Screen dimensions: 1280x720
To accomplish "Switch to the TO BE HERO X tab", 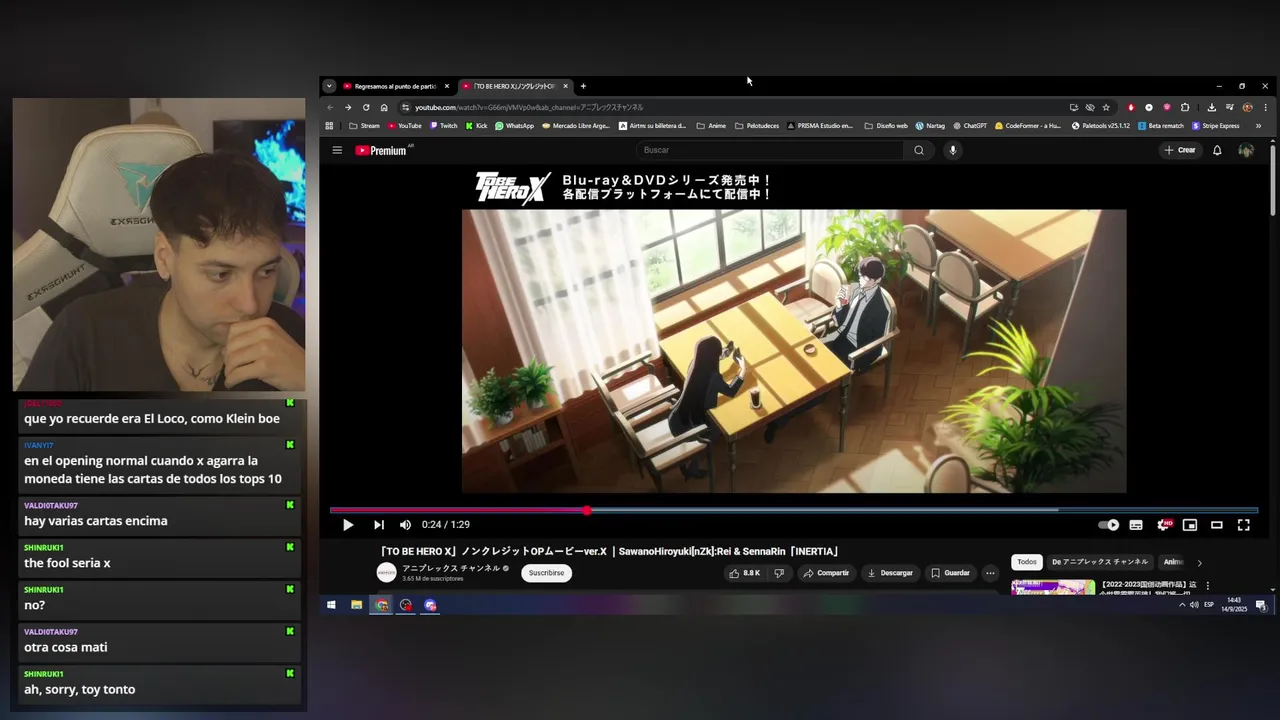I will coord(514,86).
